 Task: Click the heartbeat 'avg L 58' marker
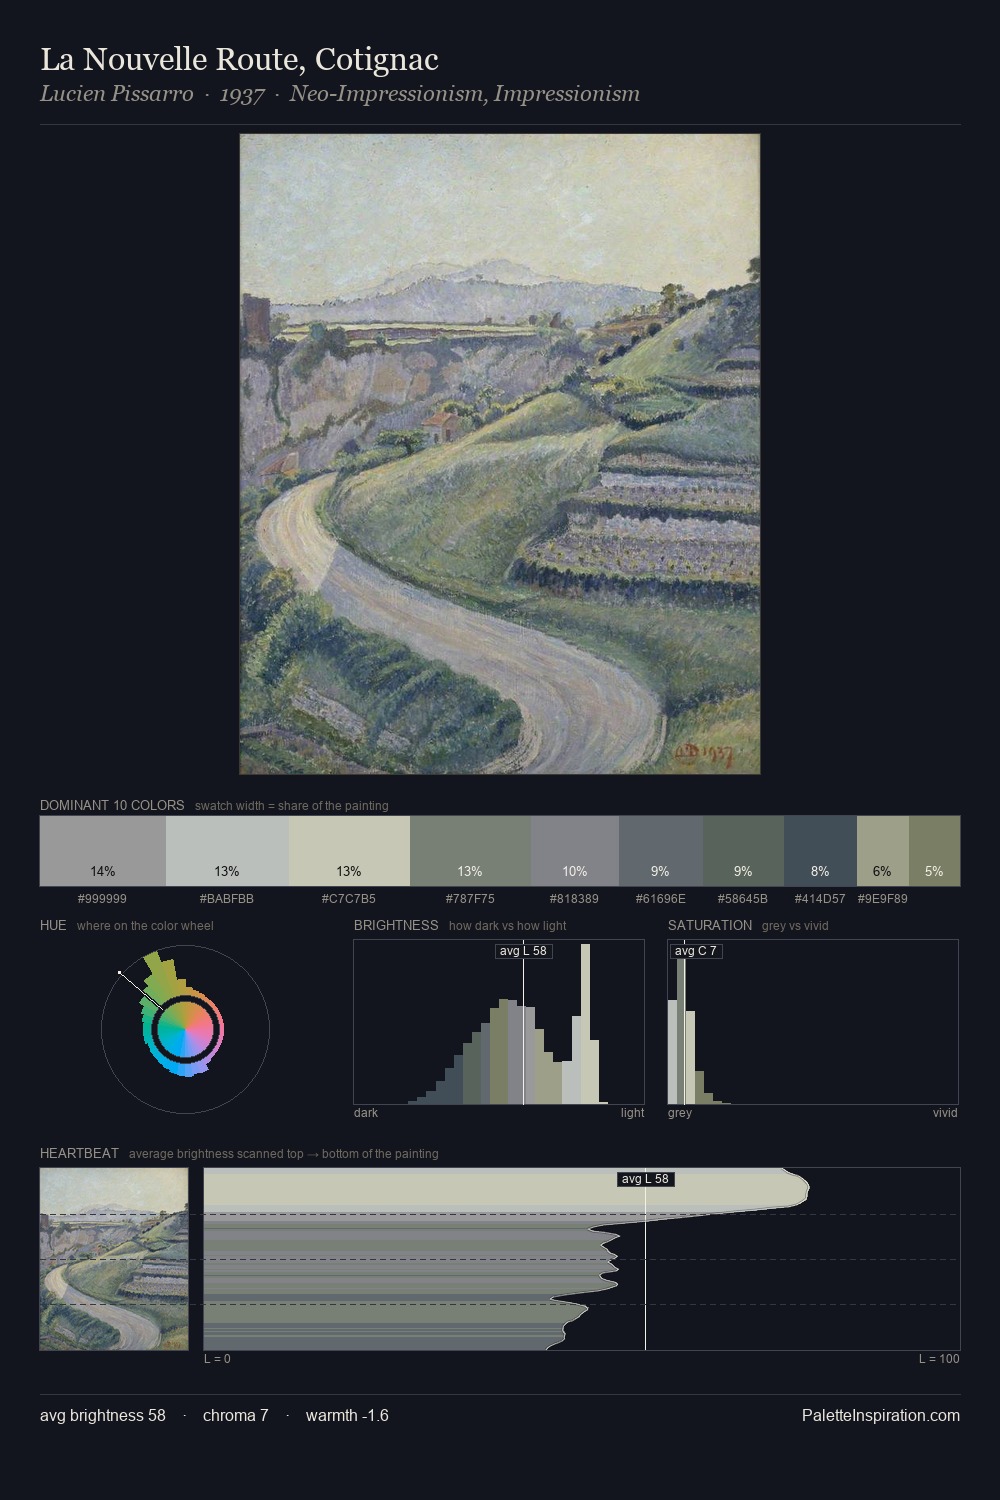tap(645, 1179)
